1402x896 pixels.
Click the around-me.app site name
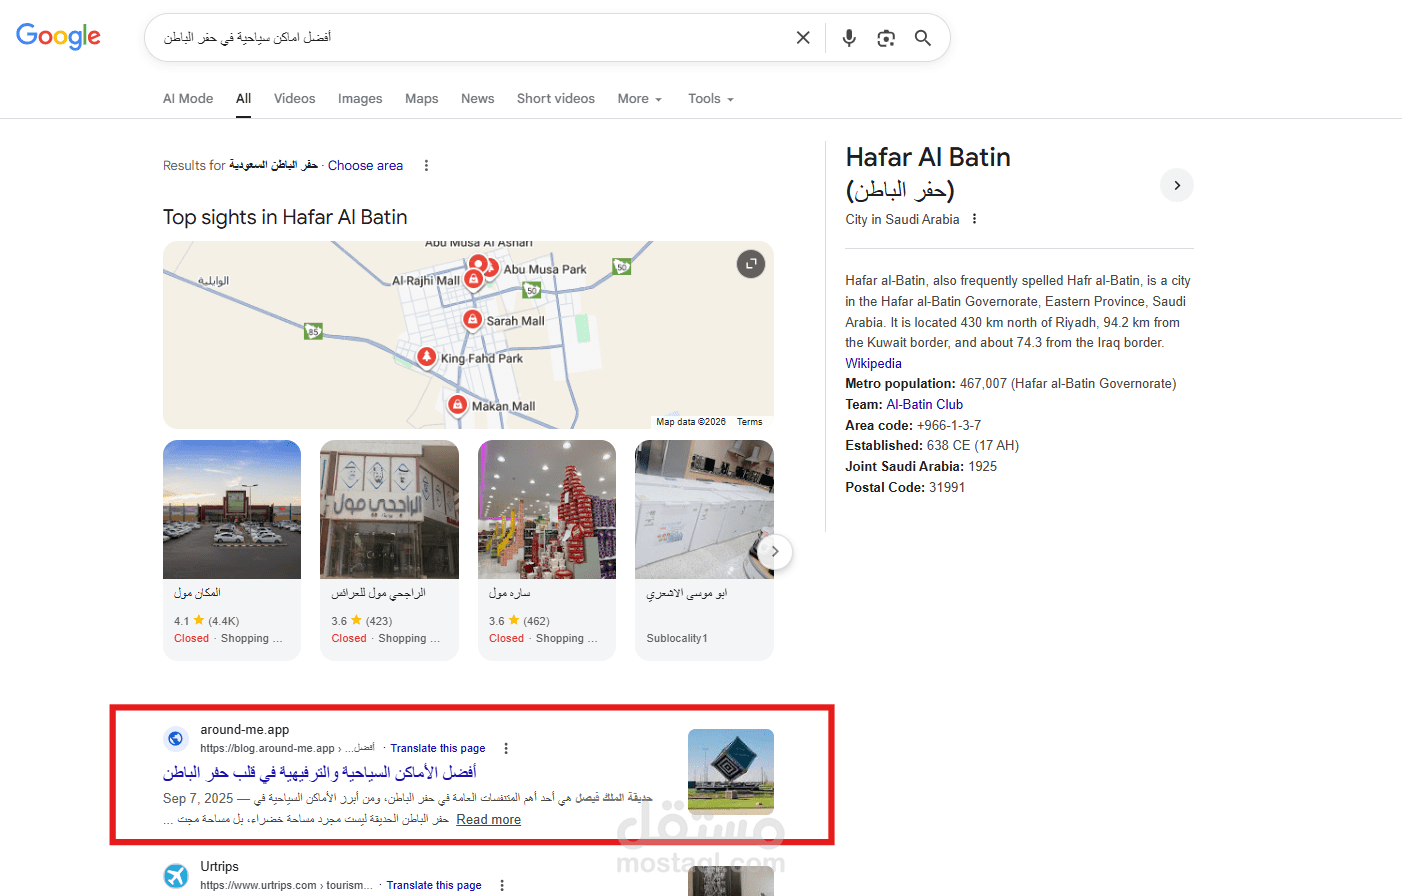click(x=245, y=729)
